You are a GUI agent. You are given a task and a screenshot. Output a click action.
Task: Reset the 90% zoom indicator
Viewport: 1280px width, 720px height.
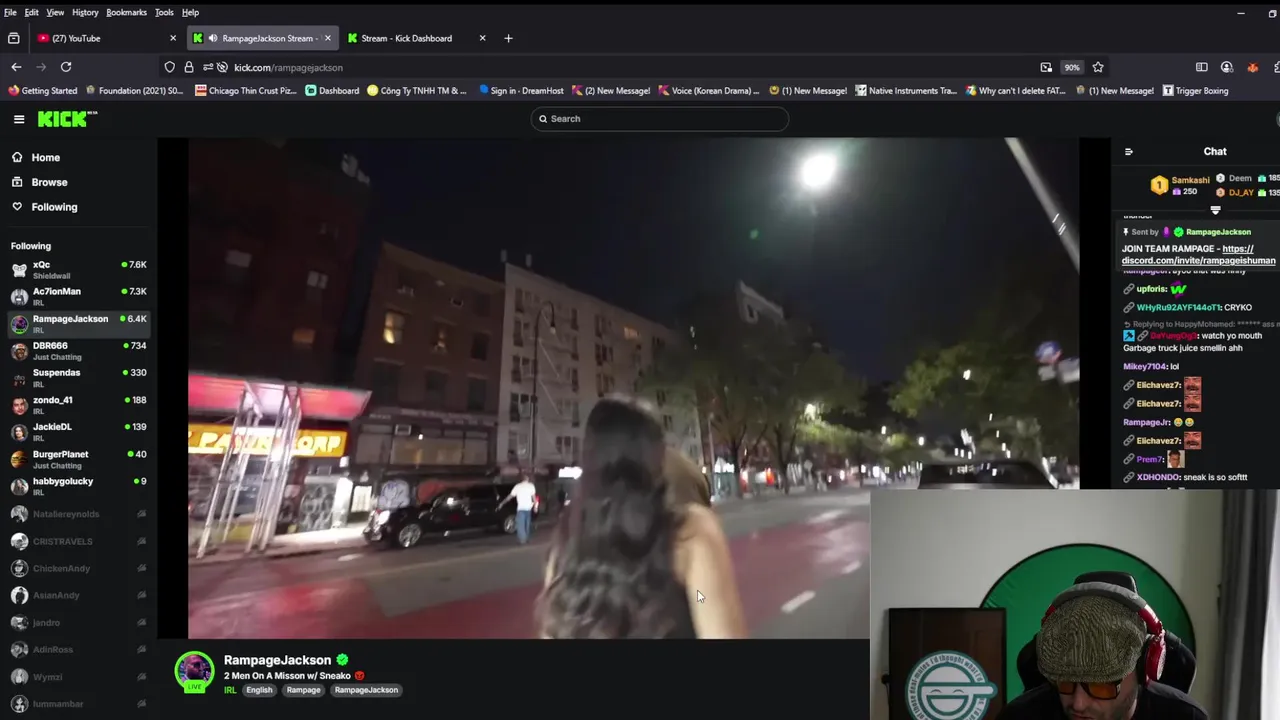(1072, 67)
